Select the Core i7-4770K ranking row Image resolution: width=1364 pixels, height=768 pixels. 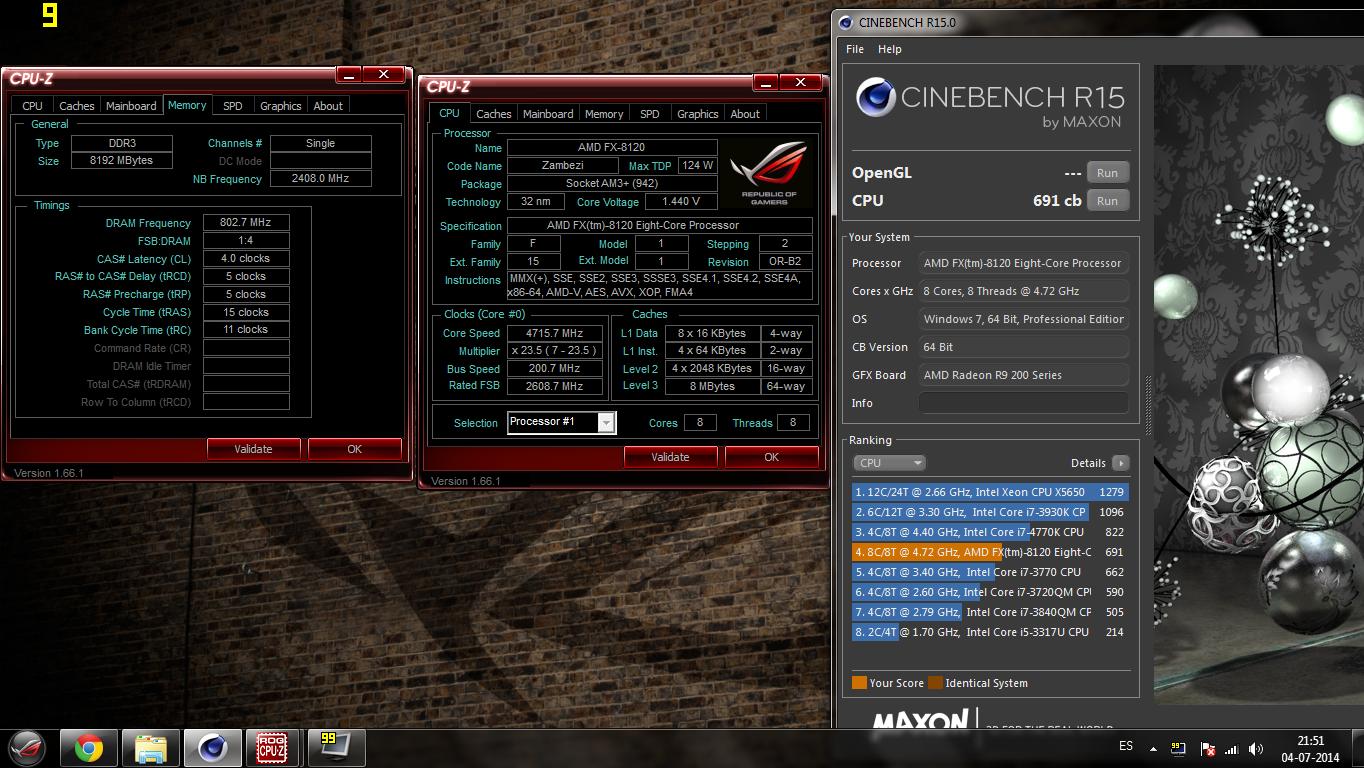point(990,532)
